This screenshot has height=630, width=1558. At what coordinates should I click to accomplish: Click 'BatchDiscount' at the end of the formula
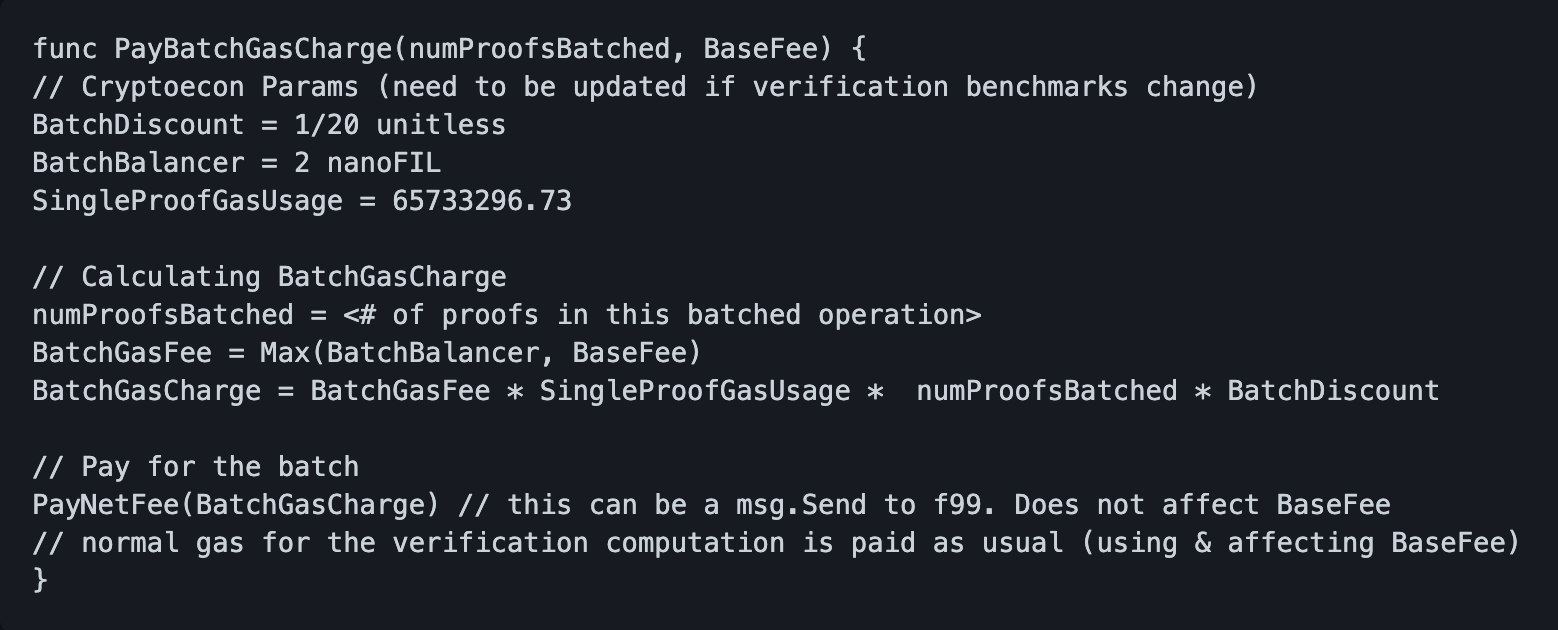1333,391
